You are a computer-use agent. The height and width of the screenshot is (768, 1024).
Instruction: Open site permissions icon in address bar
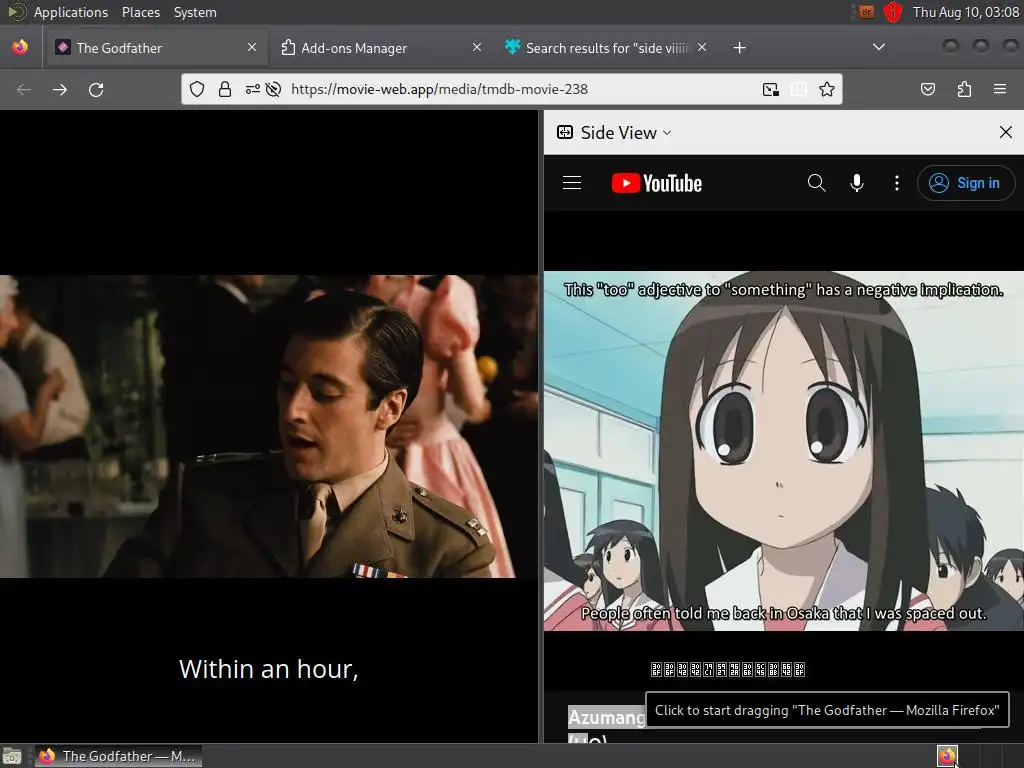[253, 89]
